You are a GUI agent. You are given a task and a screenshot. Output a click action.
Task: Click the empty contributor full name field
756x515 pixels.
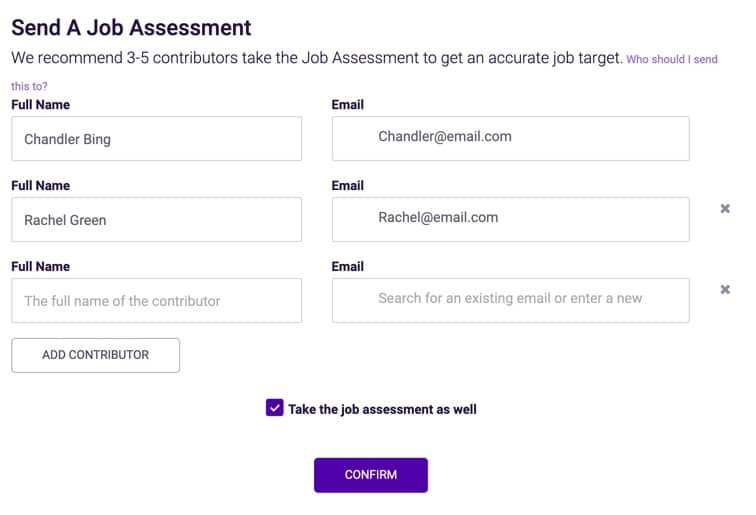tap(157, 300)
